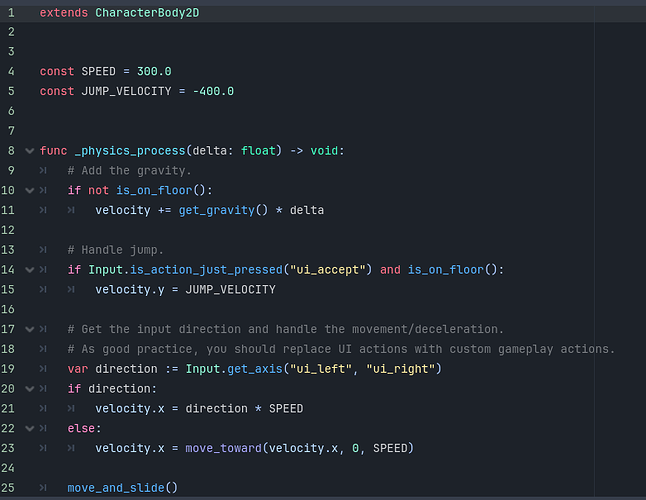Screen dimensions: 646x500
Task: Collapse the _physics_process function fold arrow
Action: click(x=29, y=151)
